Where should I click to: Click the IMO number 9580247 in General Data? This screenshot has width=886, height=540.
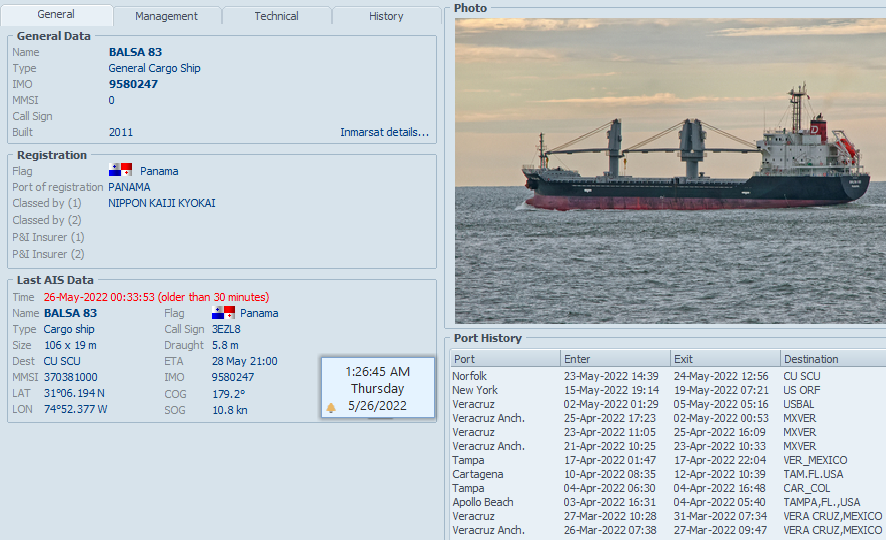pos(133,84)
